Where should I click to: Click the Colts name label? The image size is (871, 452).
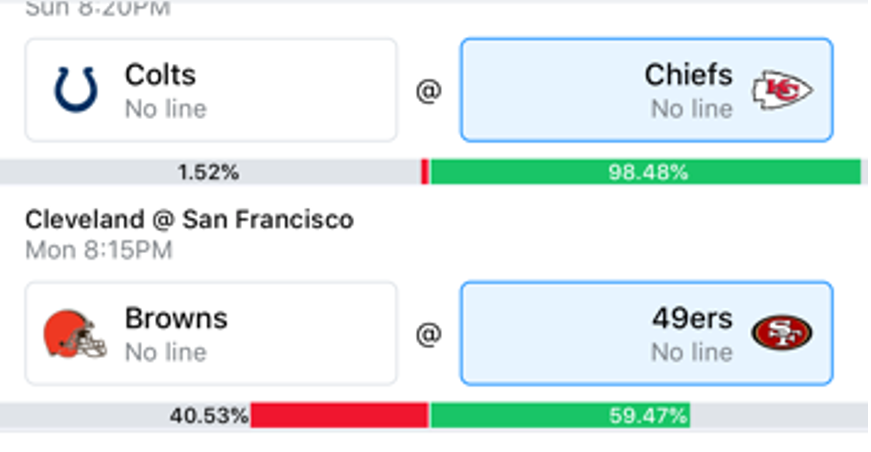161,75
